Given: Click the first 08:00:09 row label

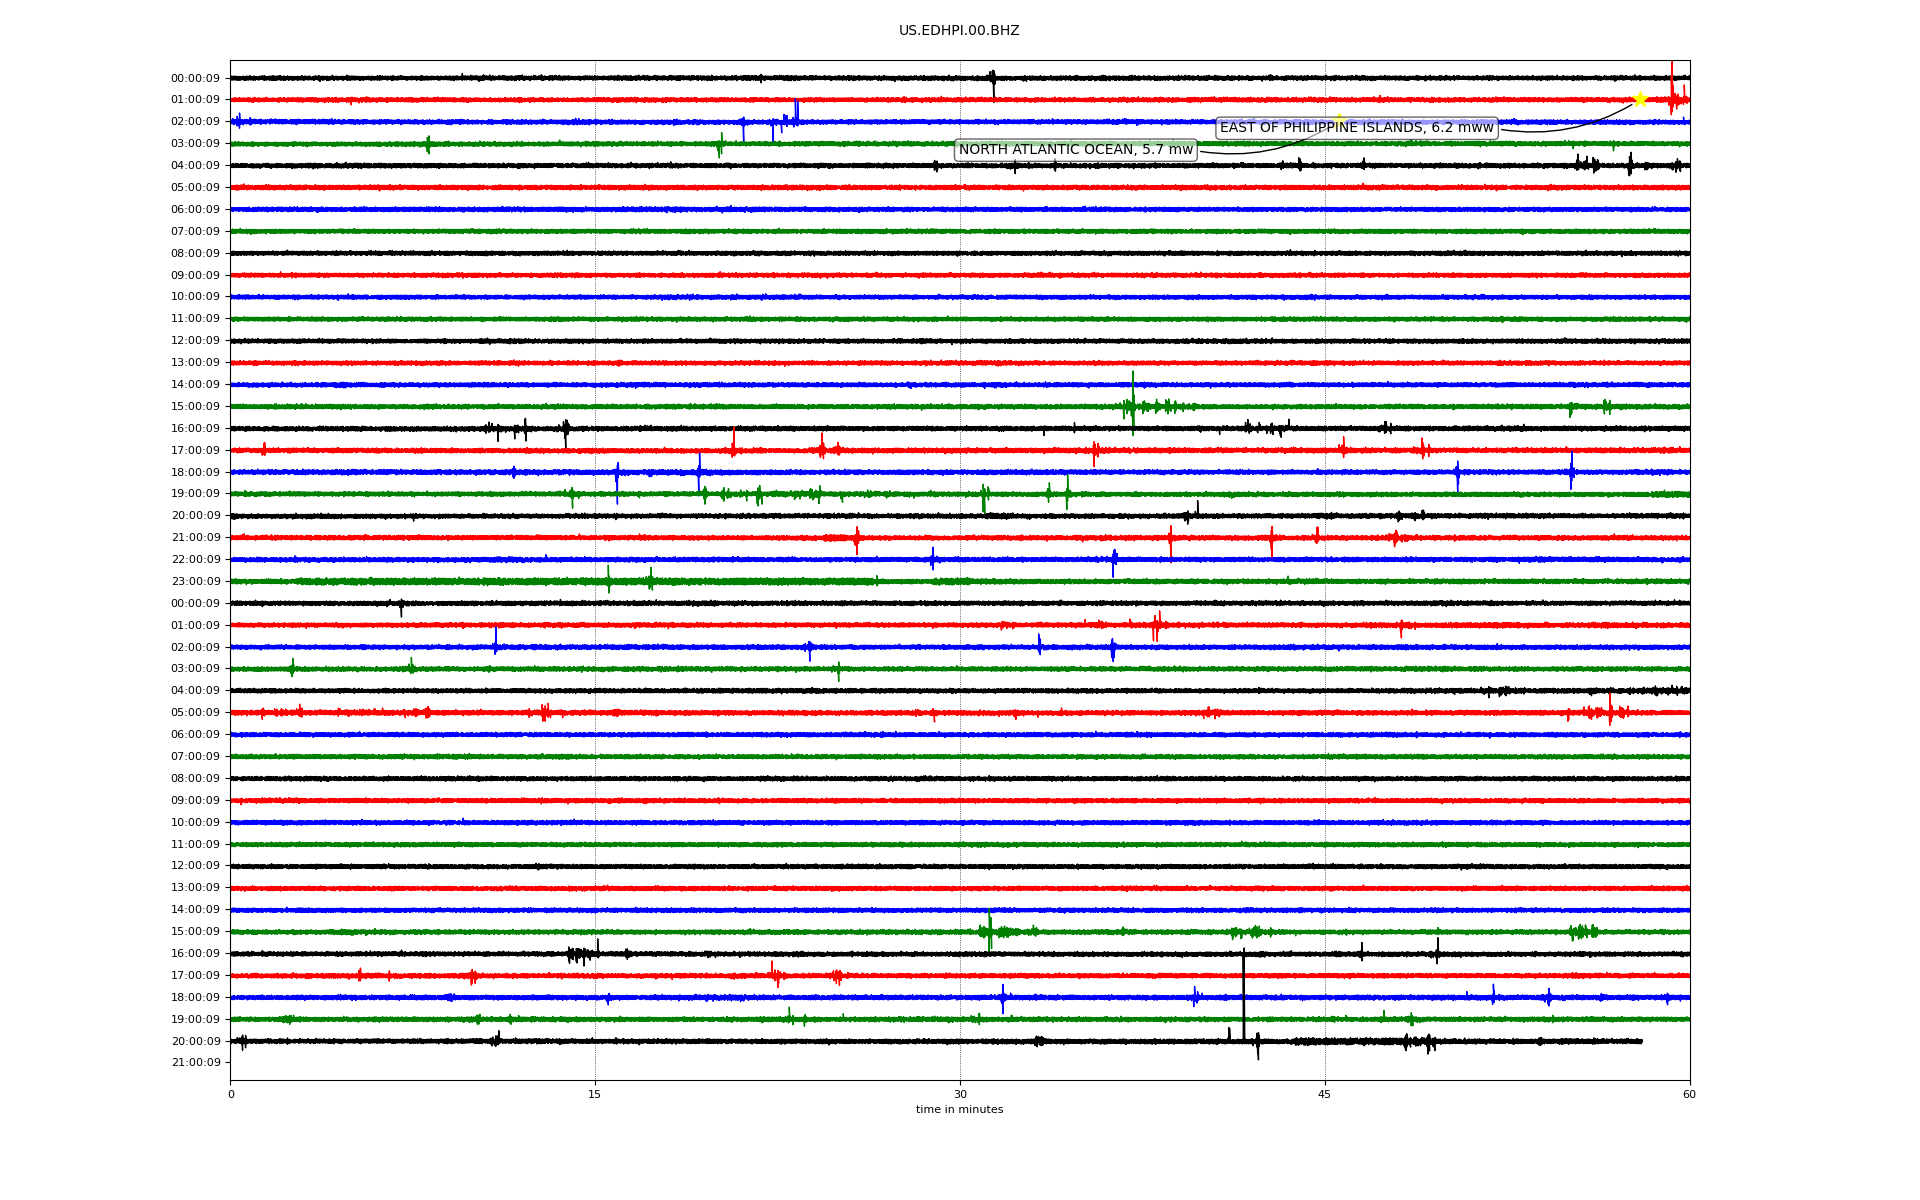Looking at the screenshot, I should pos(195,254).
